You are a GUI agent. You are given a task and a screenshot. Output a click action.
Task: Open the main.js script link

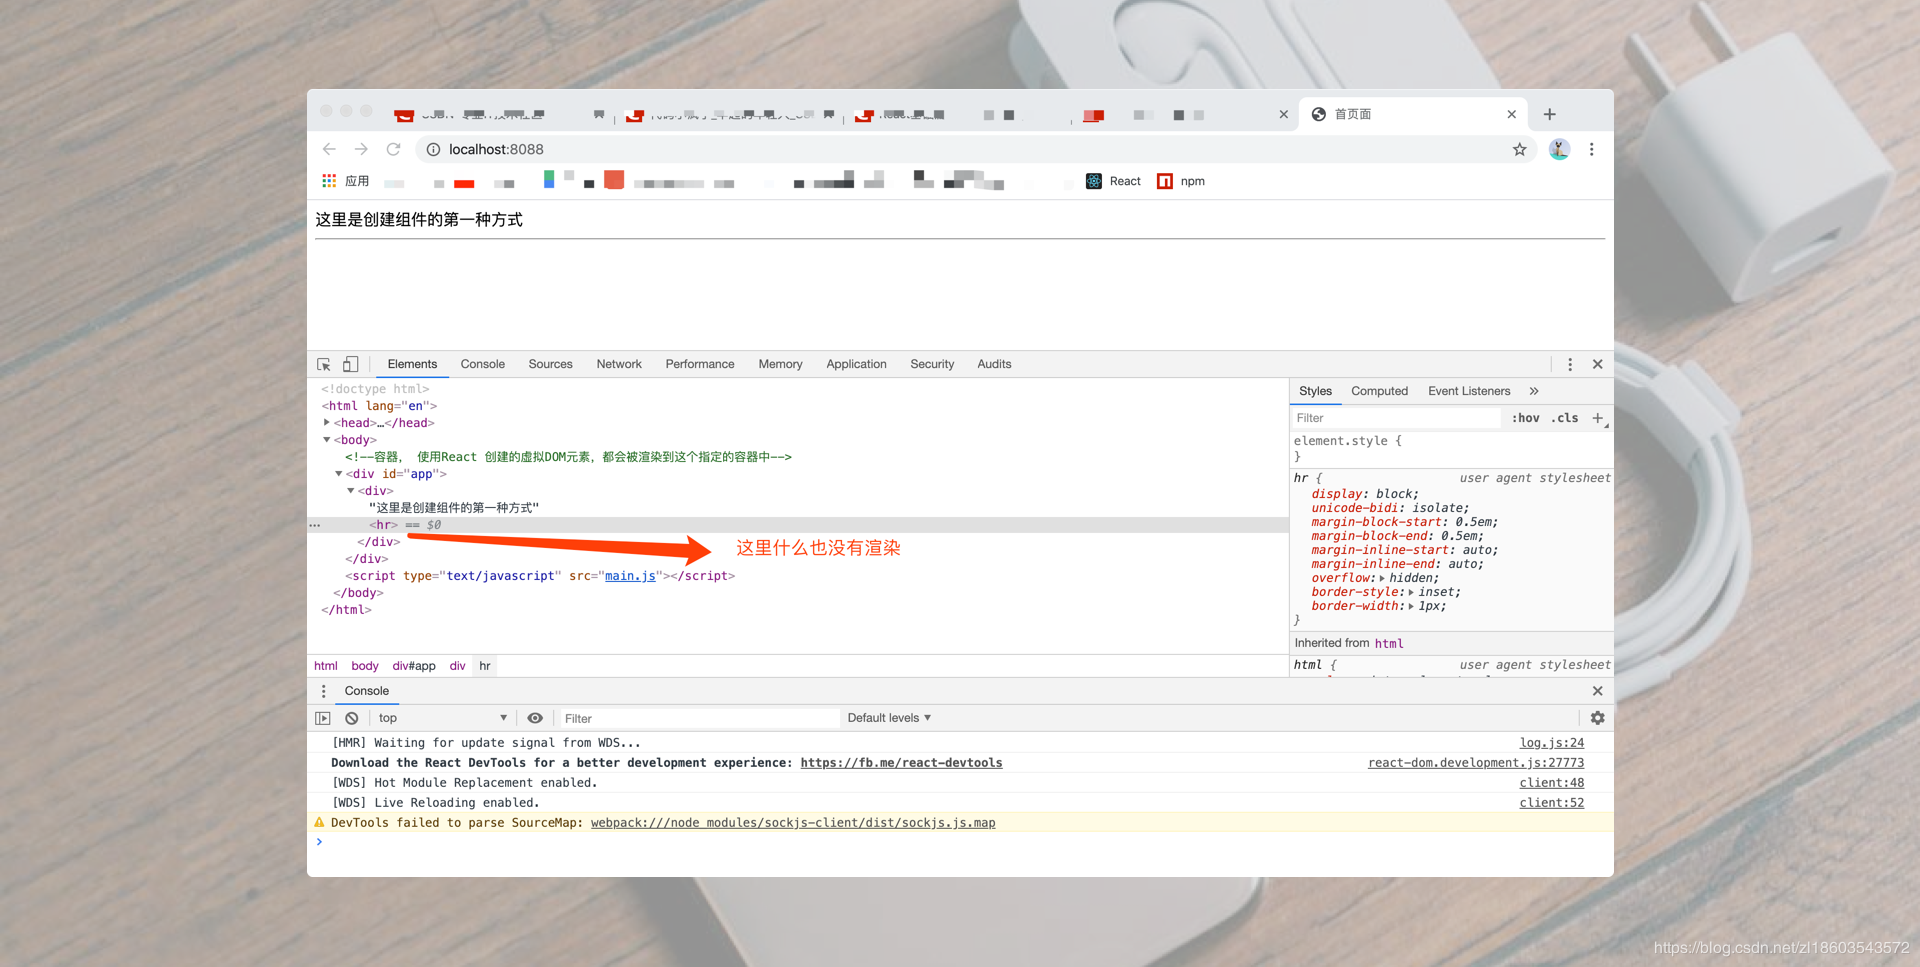coord(630,576)
